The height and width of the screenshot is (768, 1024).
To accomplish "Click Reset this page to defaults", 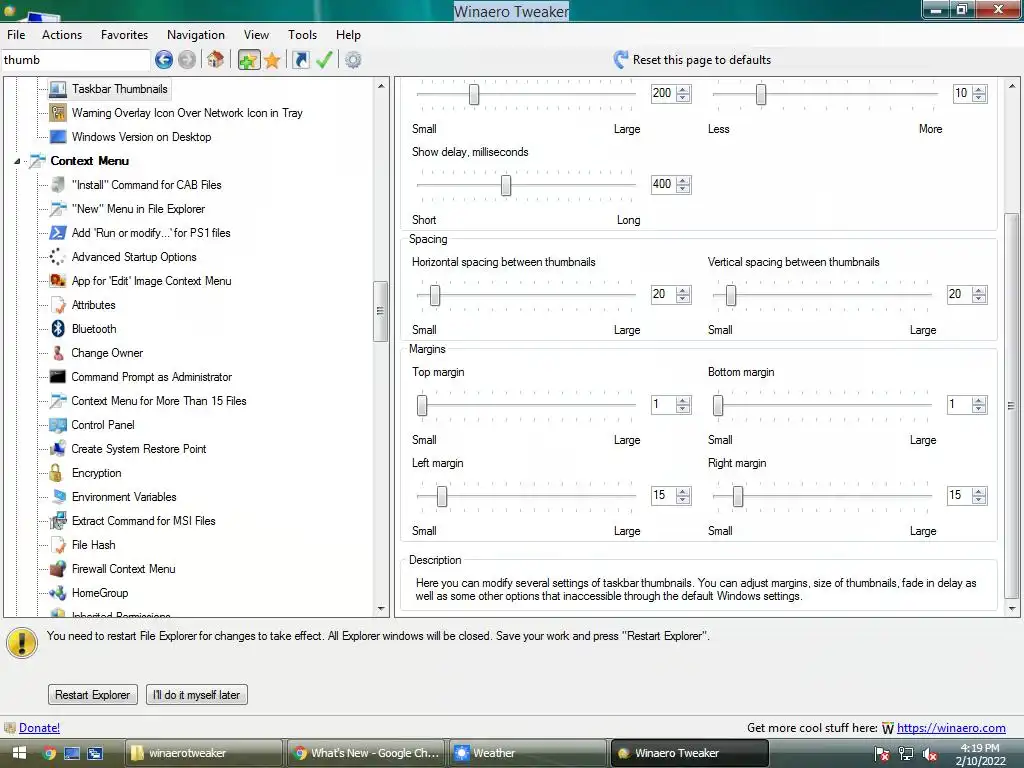I will point(701,59).
